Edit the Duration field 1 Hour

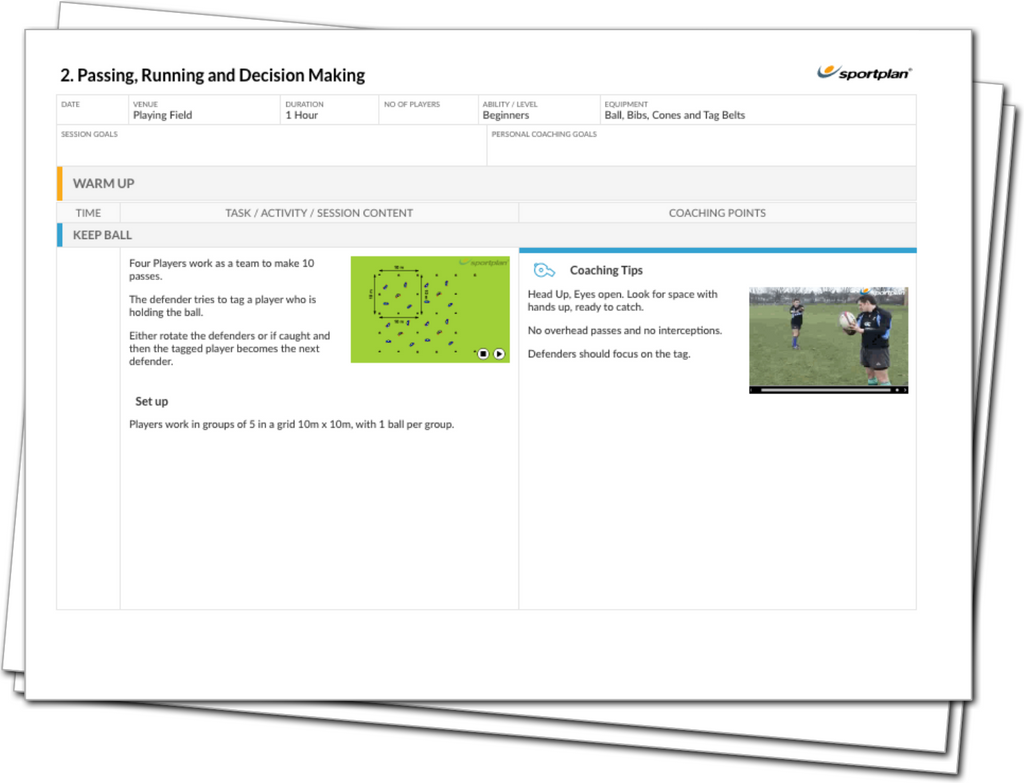(x=330, y=110)
